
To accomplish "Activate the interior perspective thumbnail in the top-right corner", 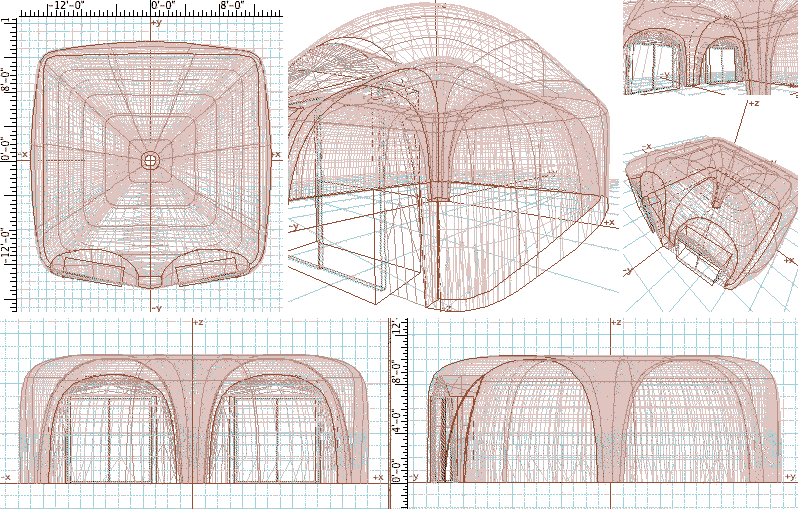I will pyautogui.click(x=709, y=47).
